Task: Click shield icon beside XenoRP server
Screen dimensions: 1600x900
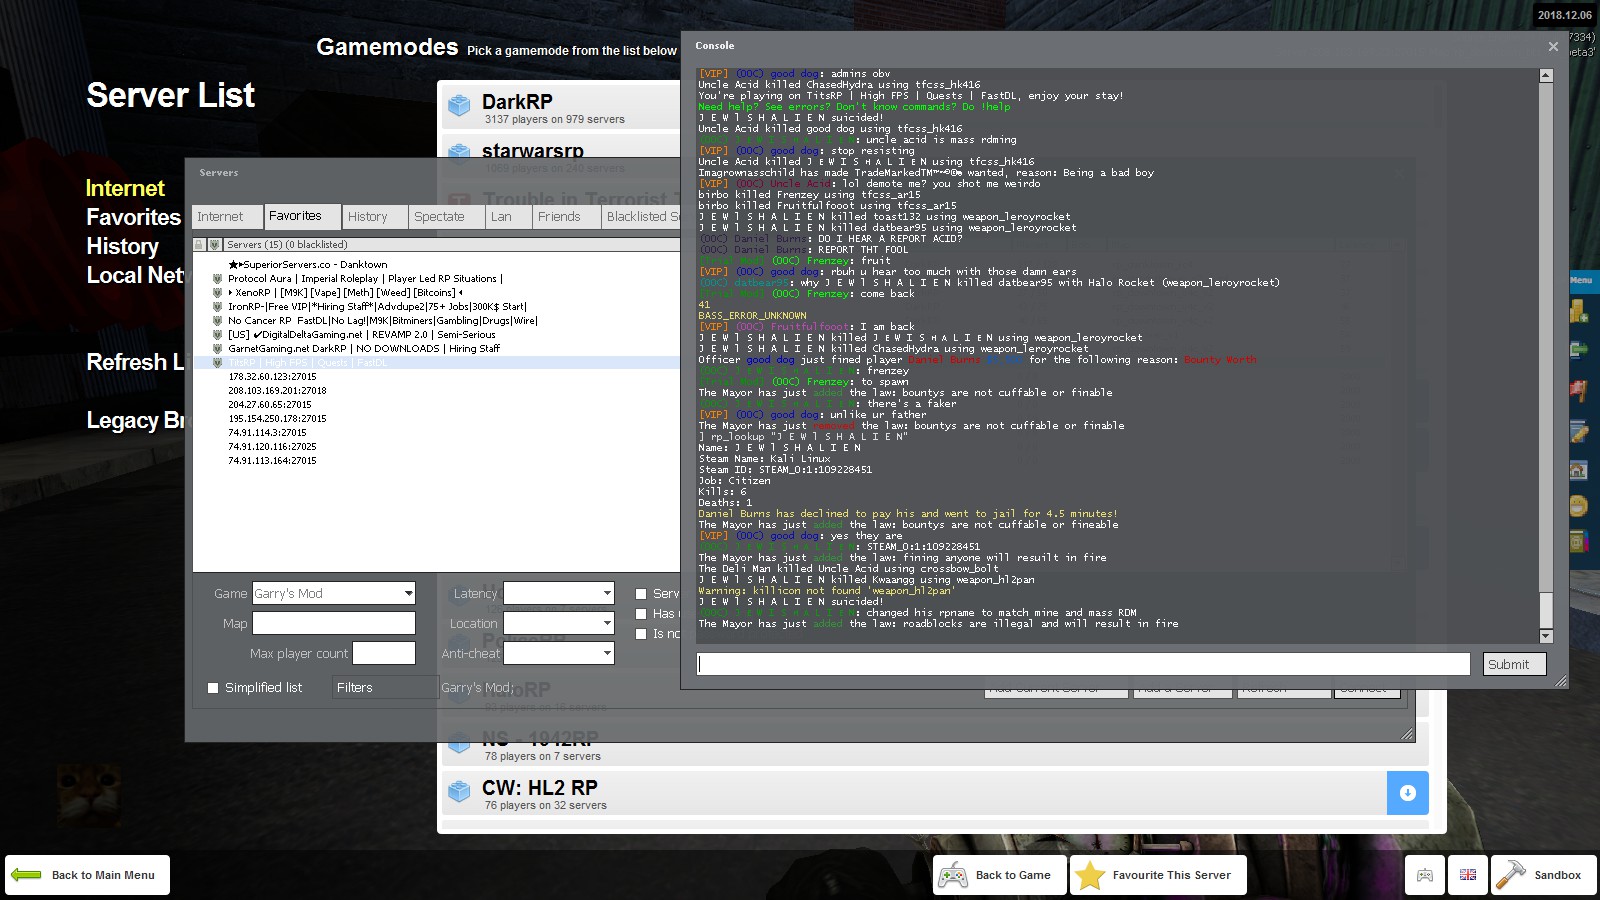Action: coord(217,293)
